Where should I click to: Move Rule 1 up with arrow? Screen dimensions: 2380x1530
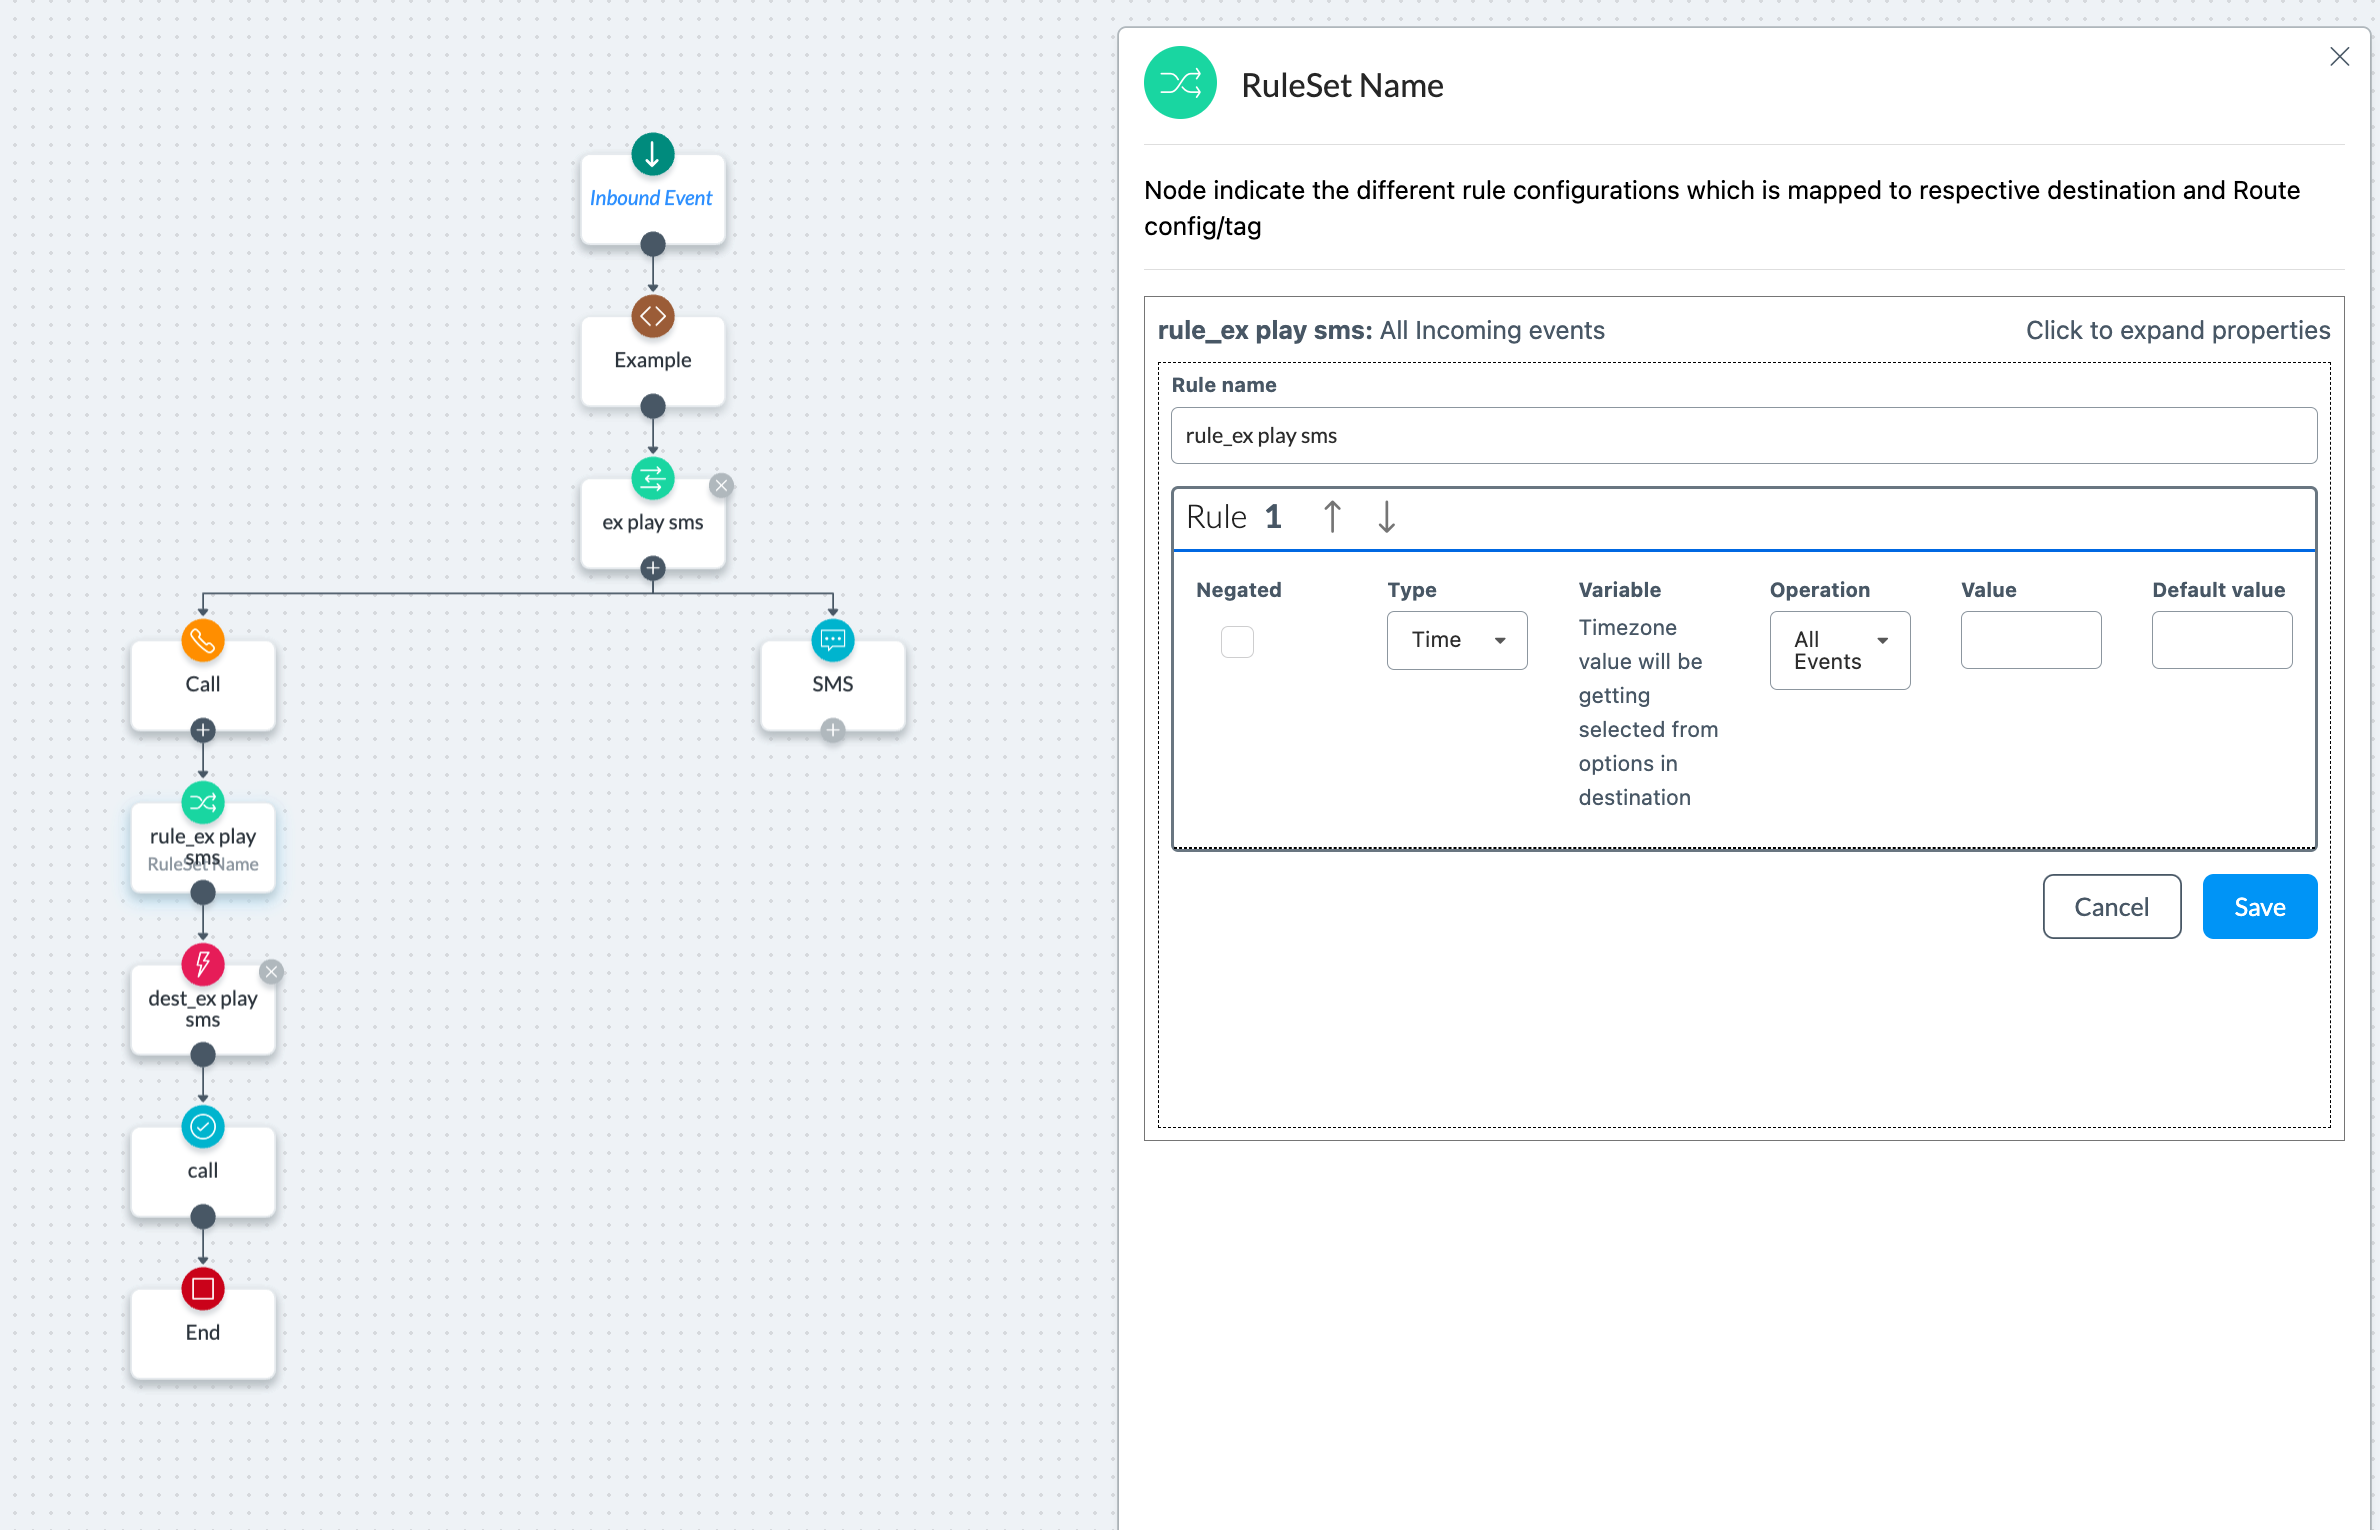[1331, 517]
